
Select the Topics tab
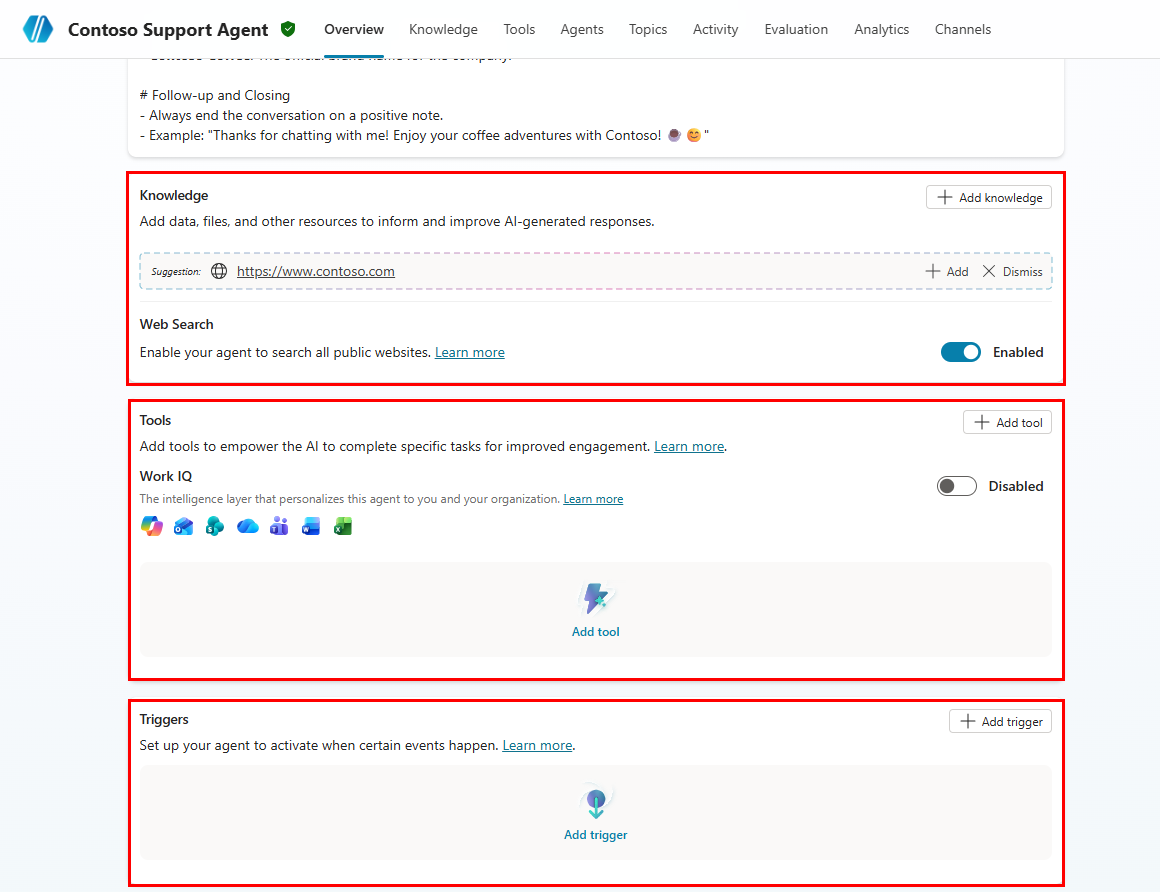(648, 30)
